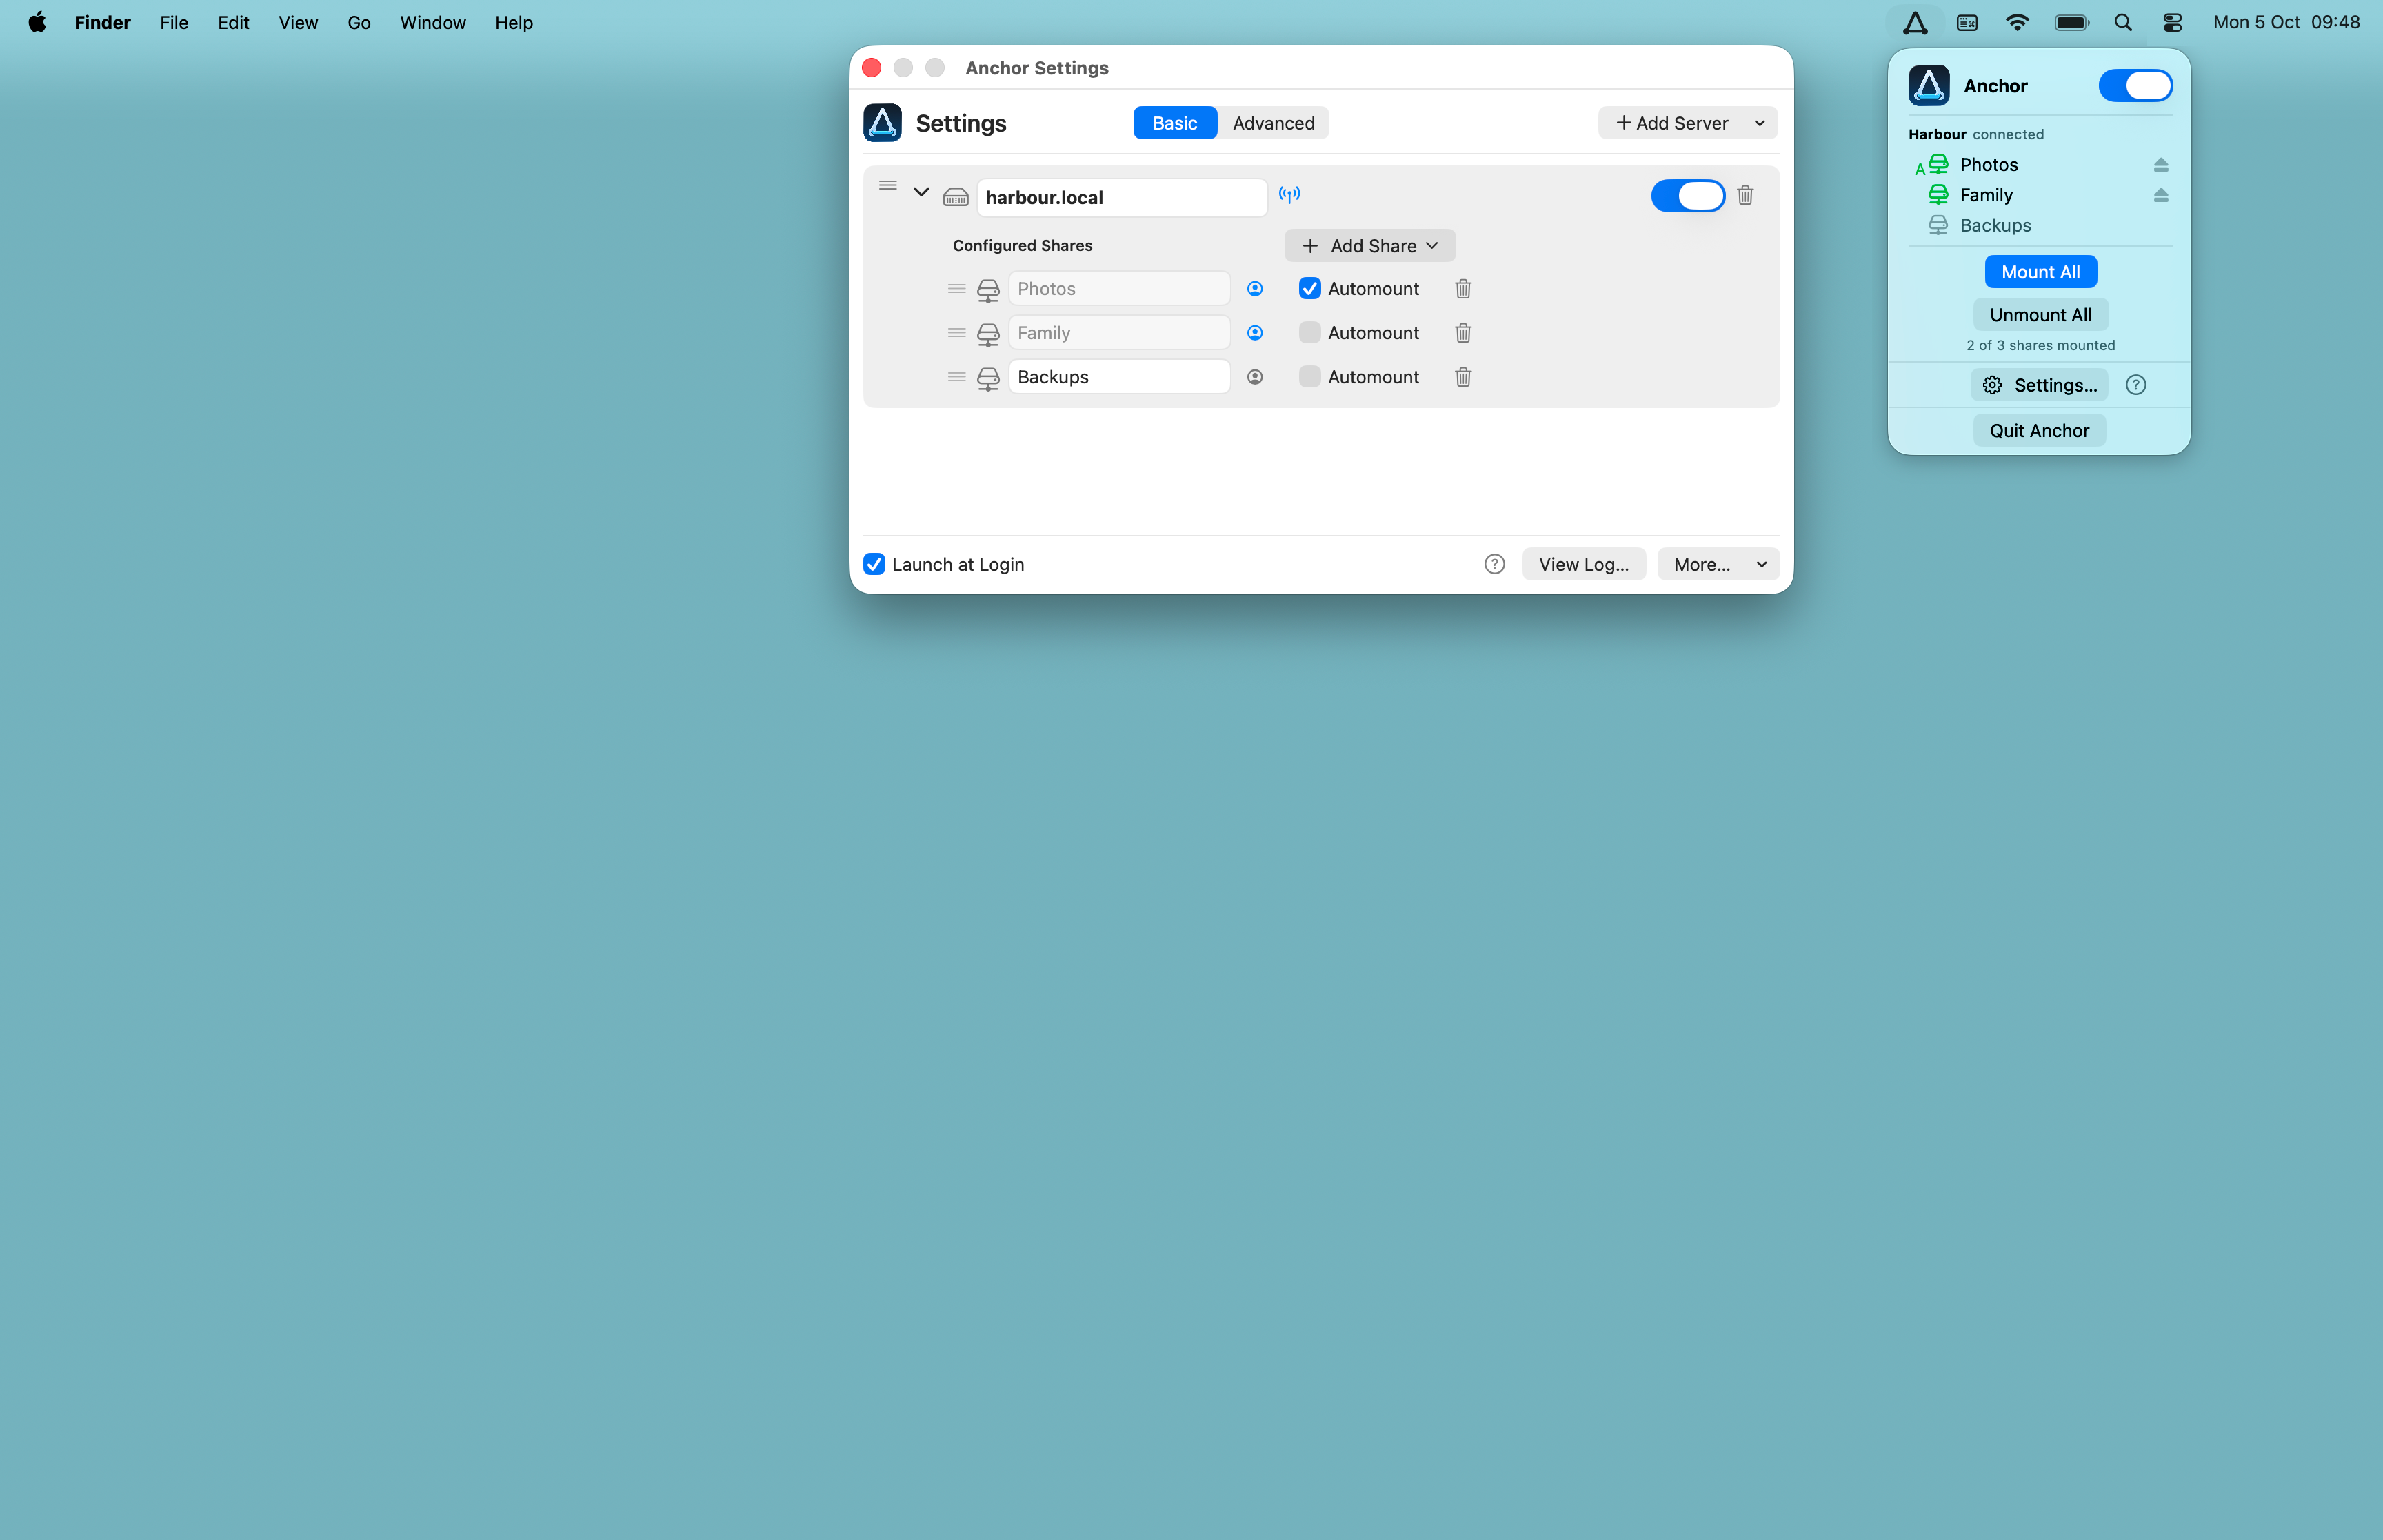Image resolution: width=2383 pixels, height=1540 pixels.
Task: Open Spotlight search in menu bar
Action: click(2122, 22)
